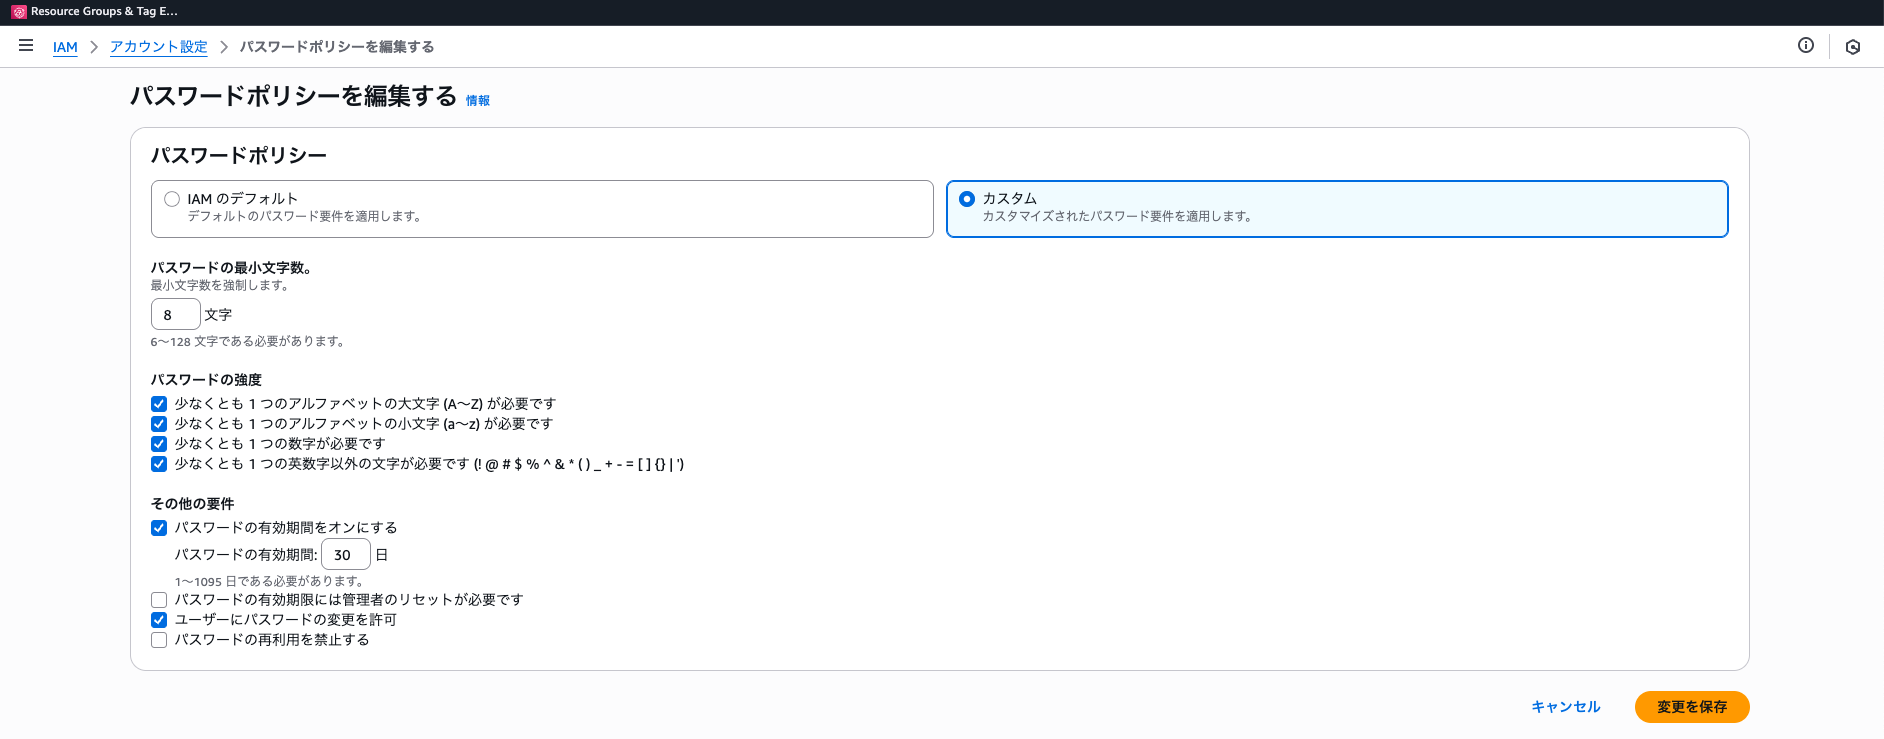Click the minimum password length field
1884x739 pixels.
pyautogui.click(x=175, y=315)
